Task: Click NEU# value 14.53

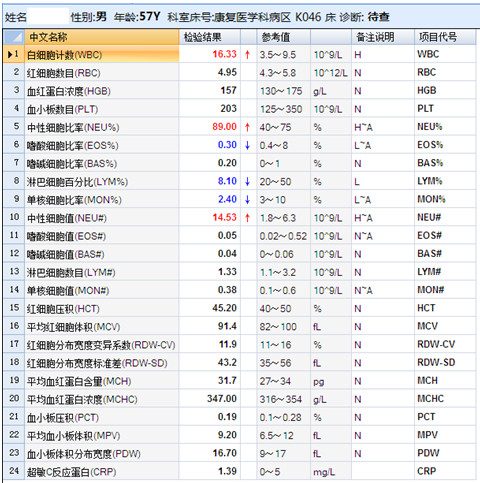Action: point(224,217)
